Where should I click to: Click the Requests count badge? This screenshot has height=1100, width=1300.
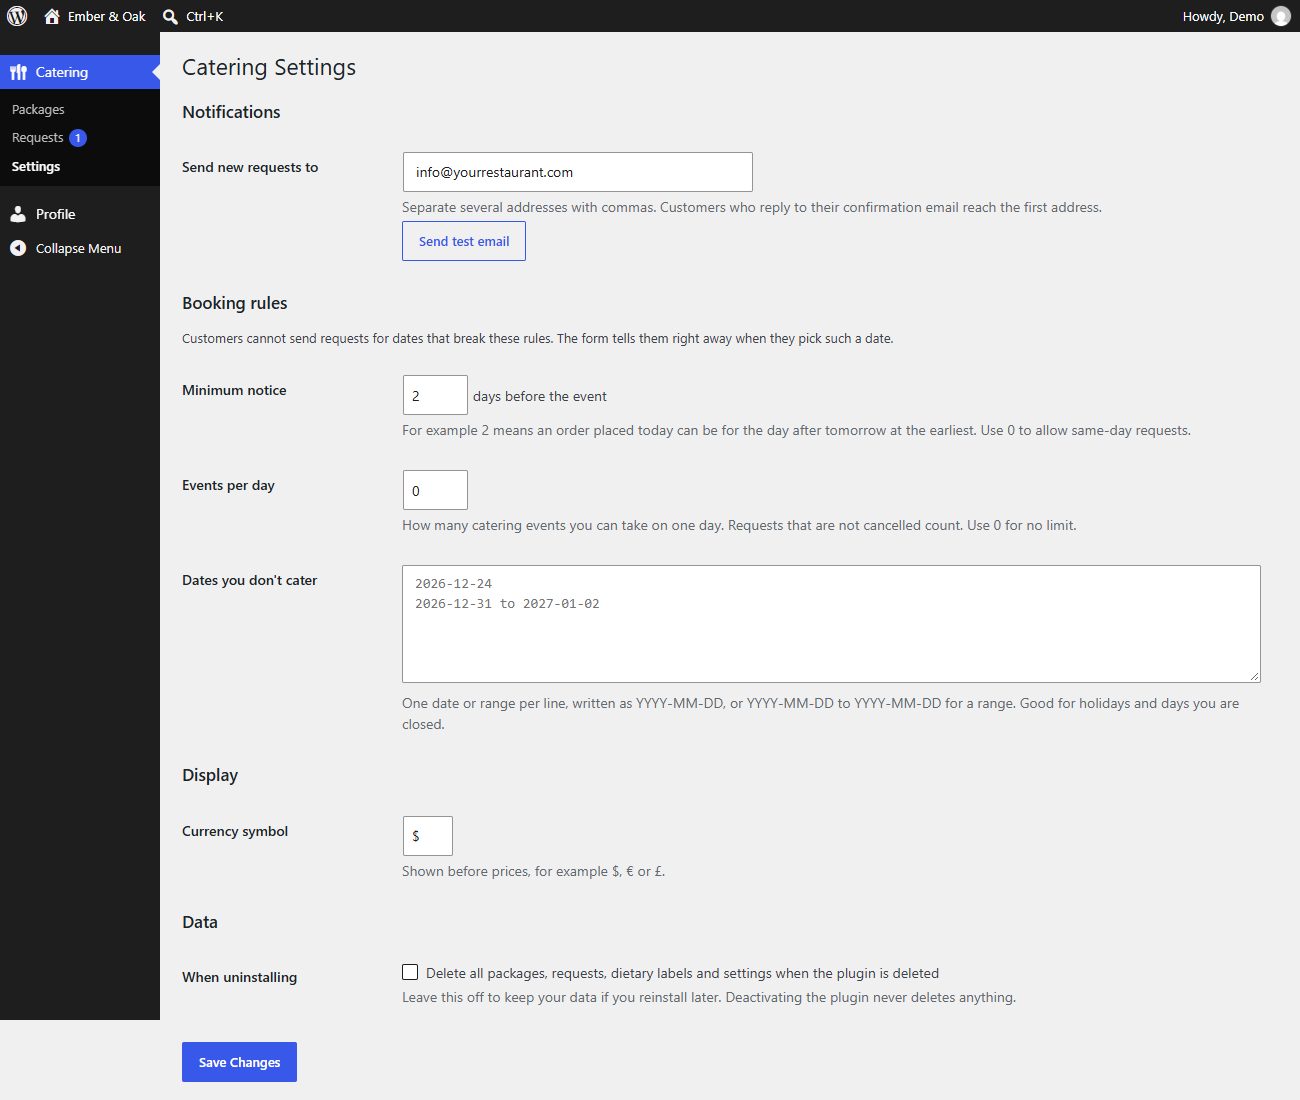78,138
